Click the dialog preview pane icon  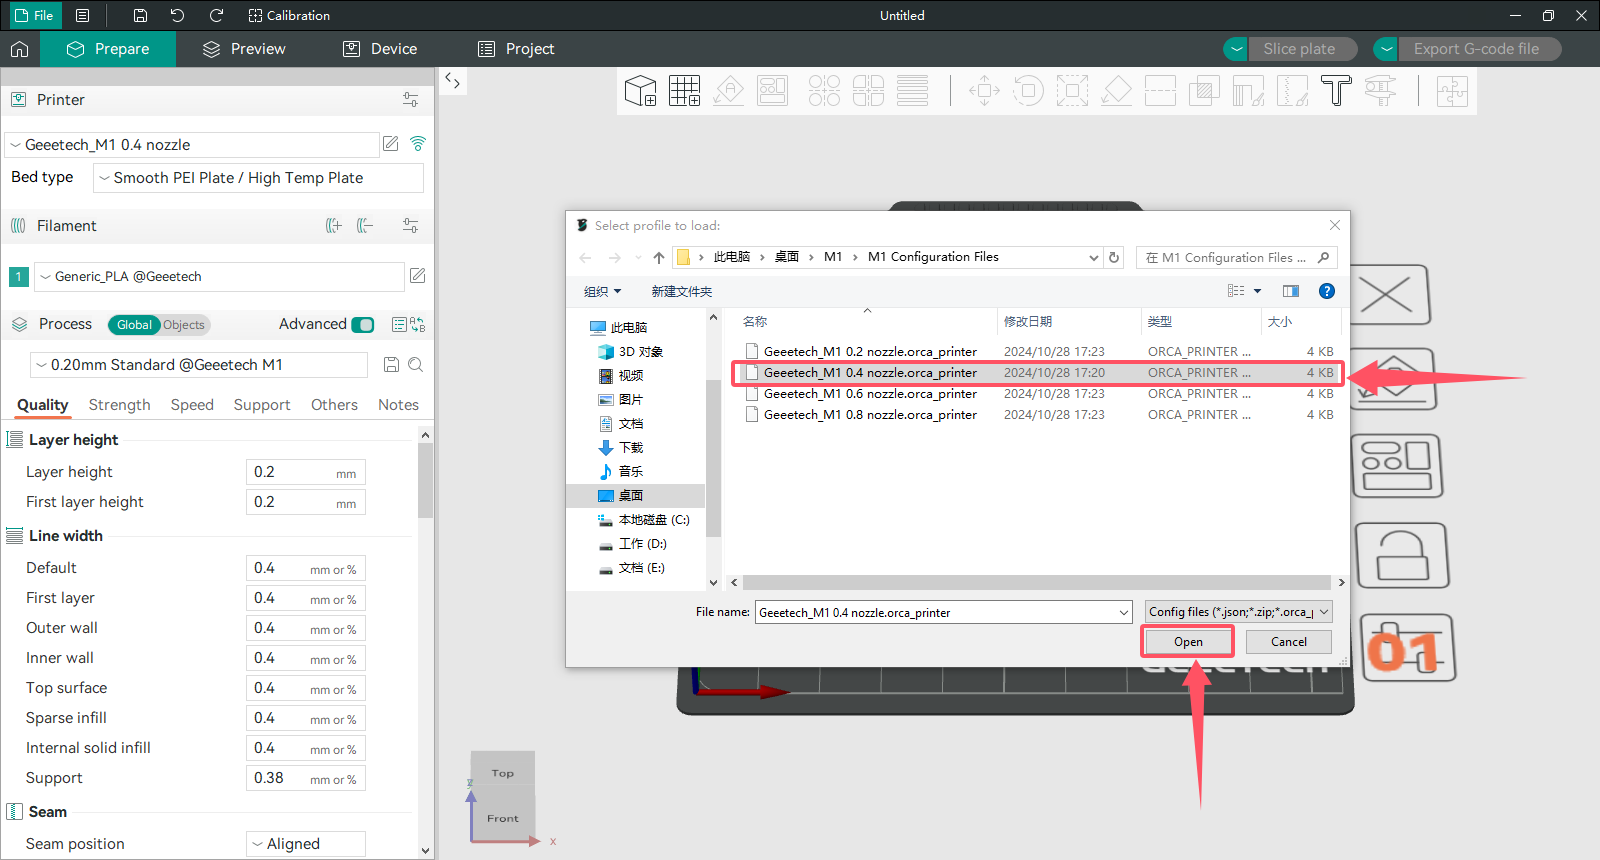pos(1291,291)
